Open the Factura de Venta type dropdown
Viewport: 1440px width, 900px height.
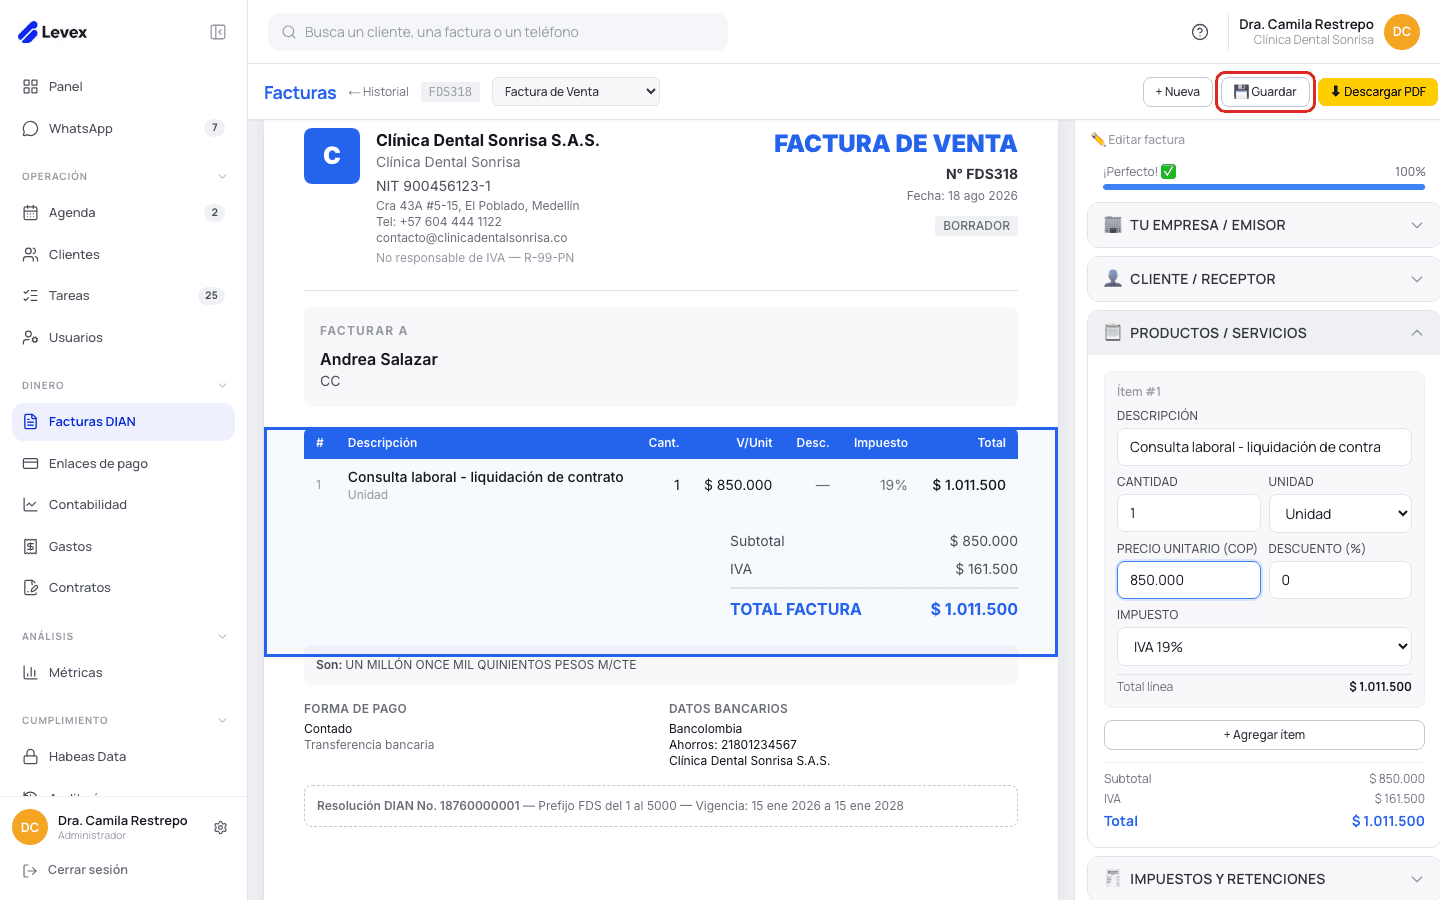pyautogui.click(x=576, y=92)
